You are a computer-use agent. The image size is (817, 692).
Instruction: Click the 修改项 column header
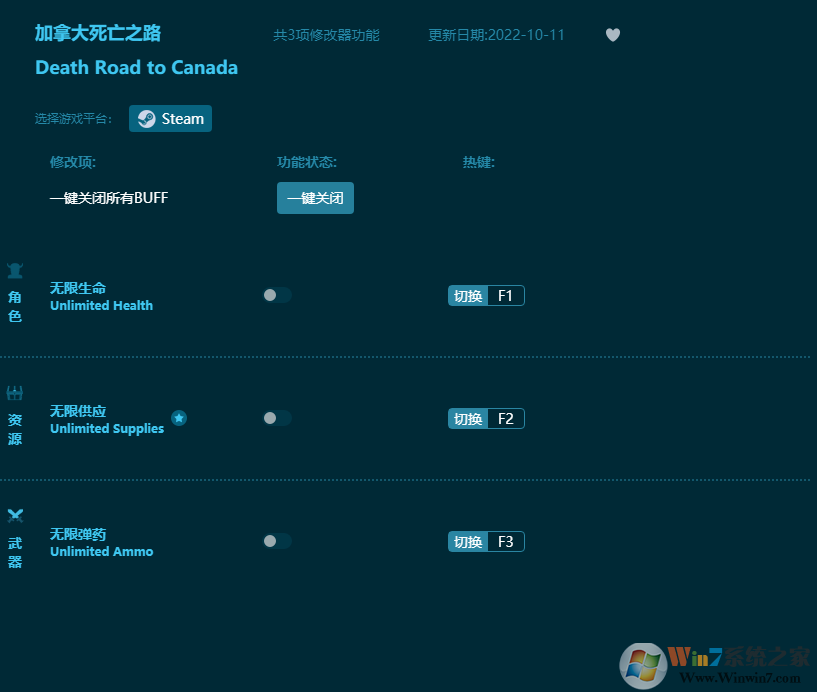[73, 163]
